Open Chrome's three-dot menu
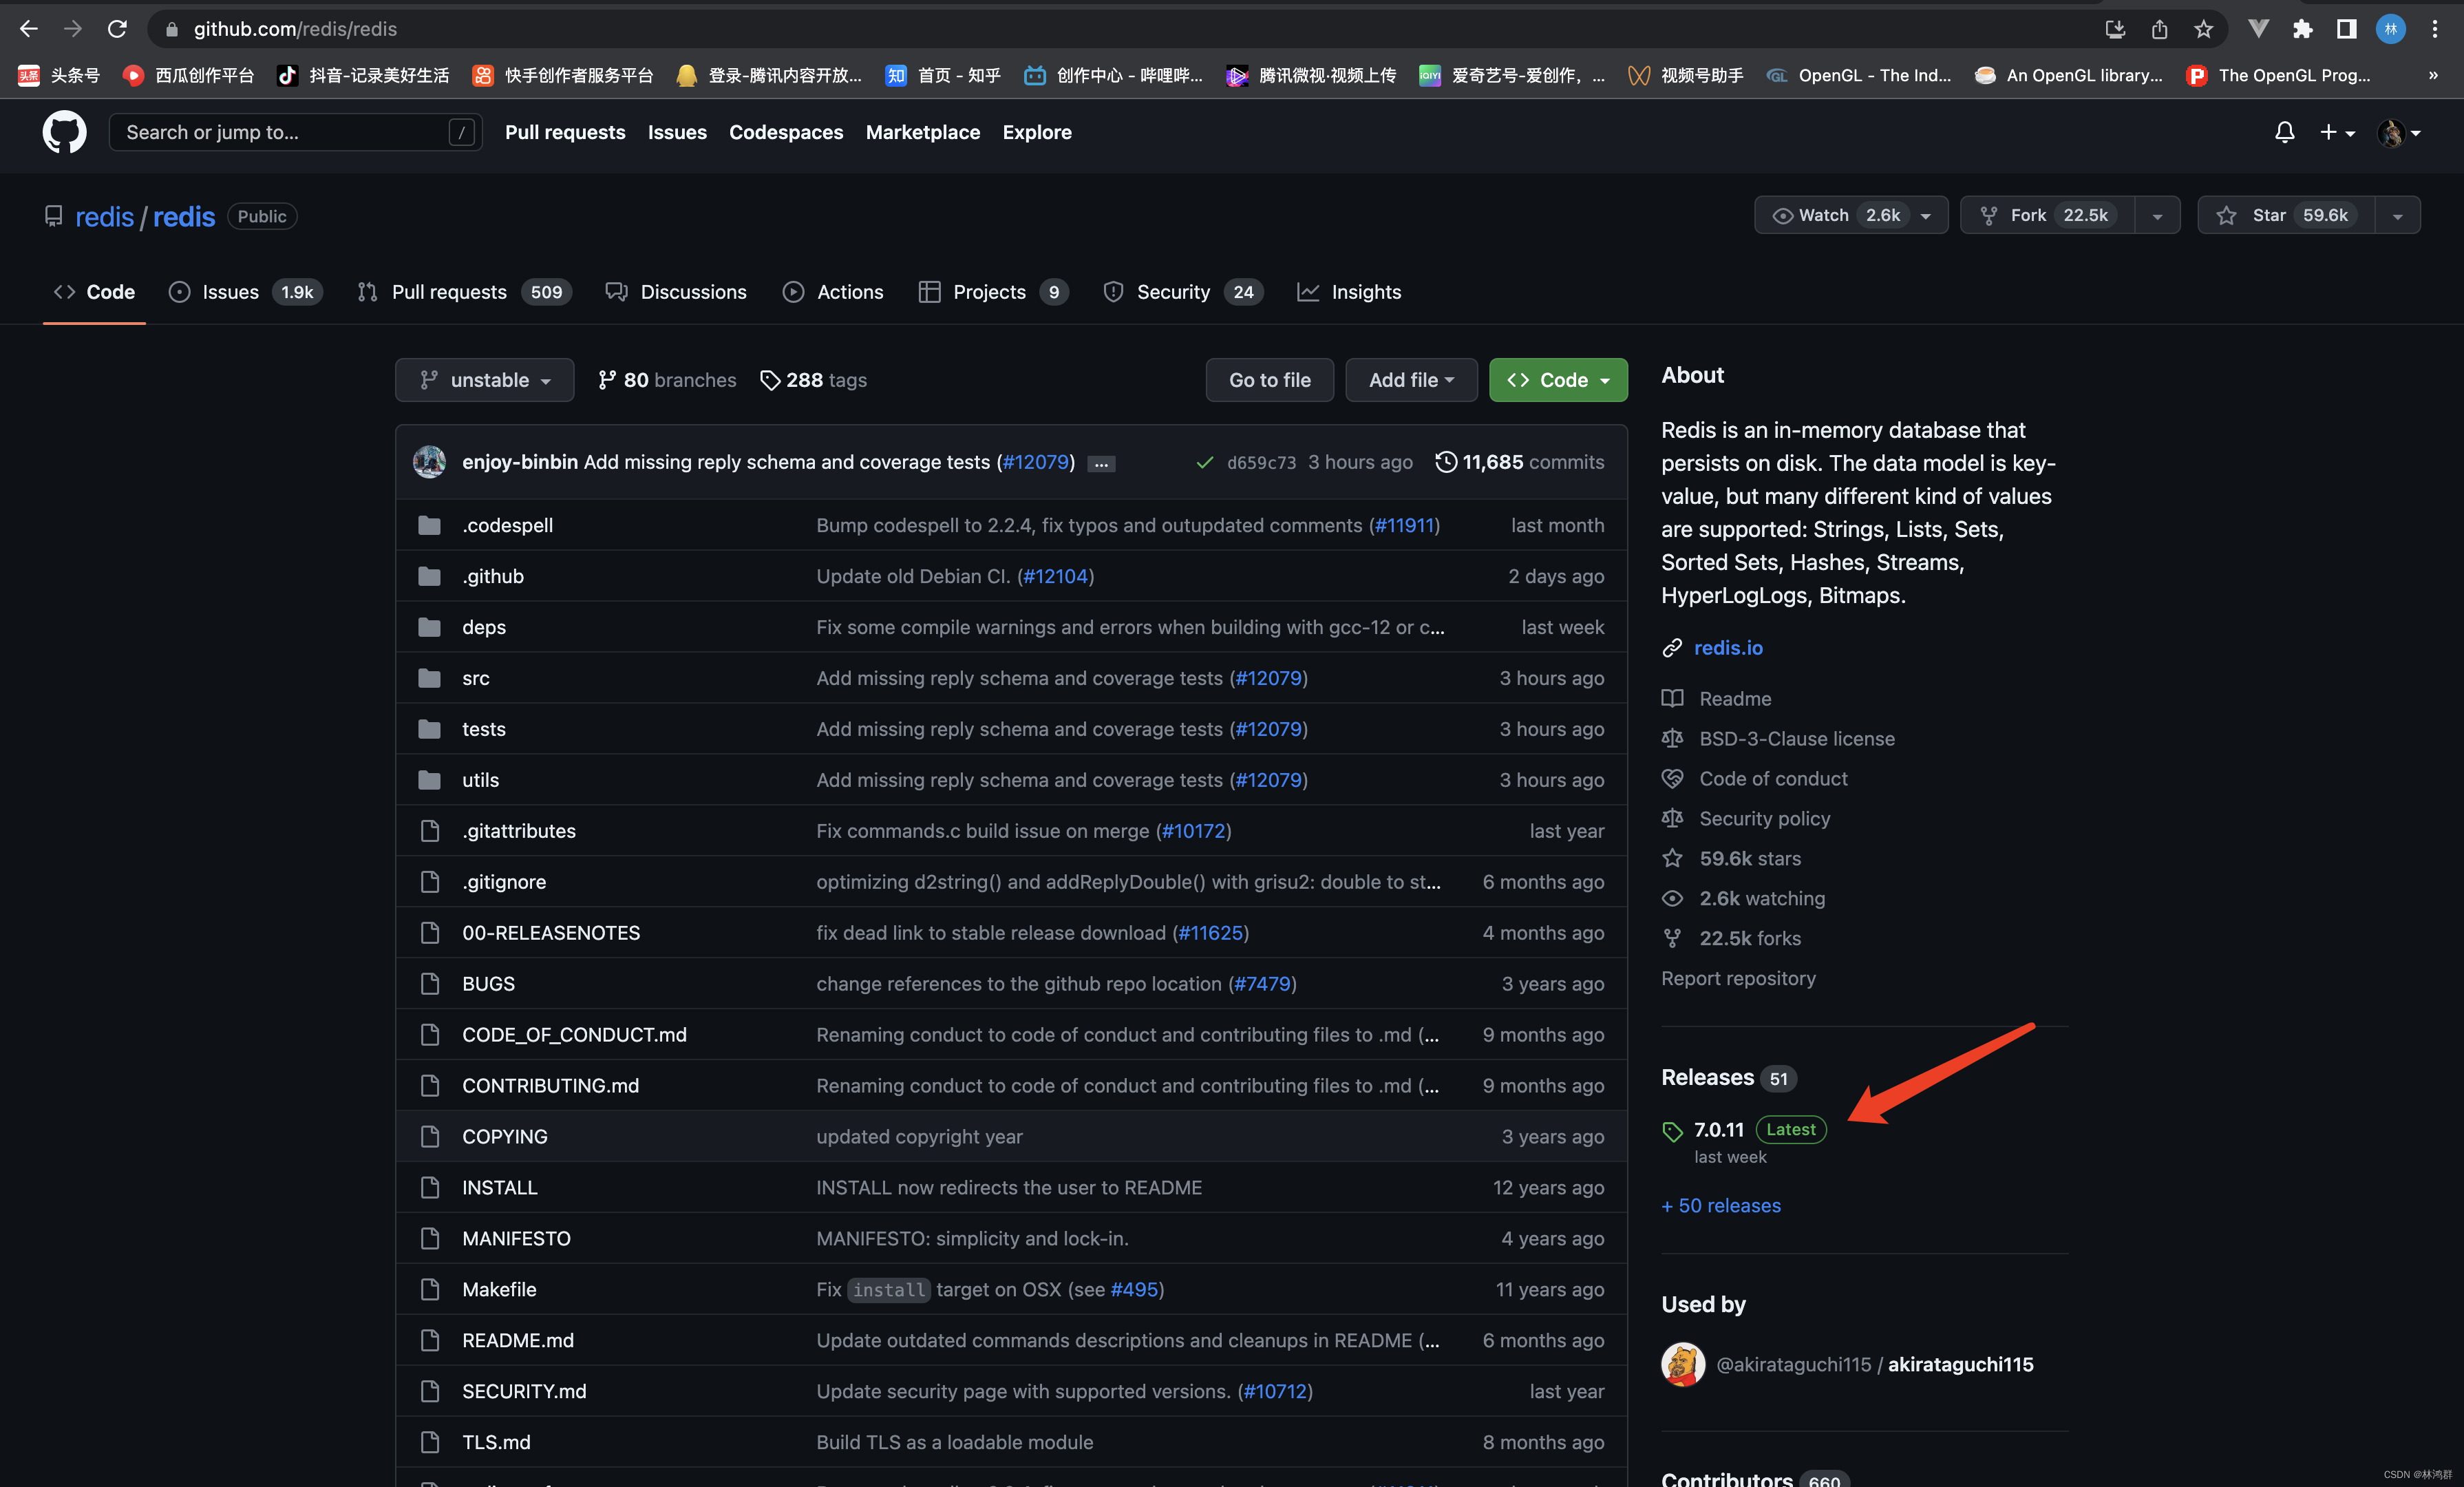This screenshot has height=1487, width=2464. click(x=2435, y=29)
